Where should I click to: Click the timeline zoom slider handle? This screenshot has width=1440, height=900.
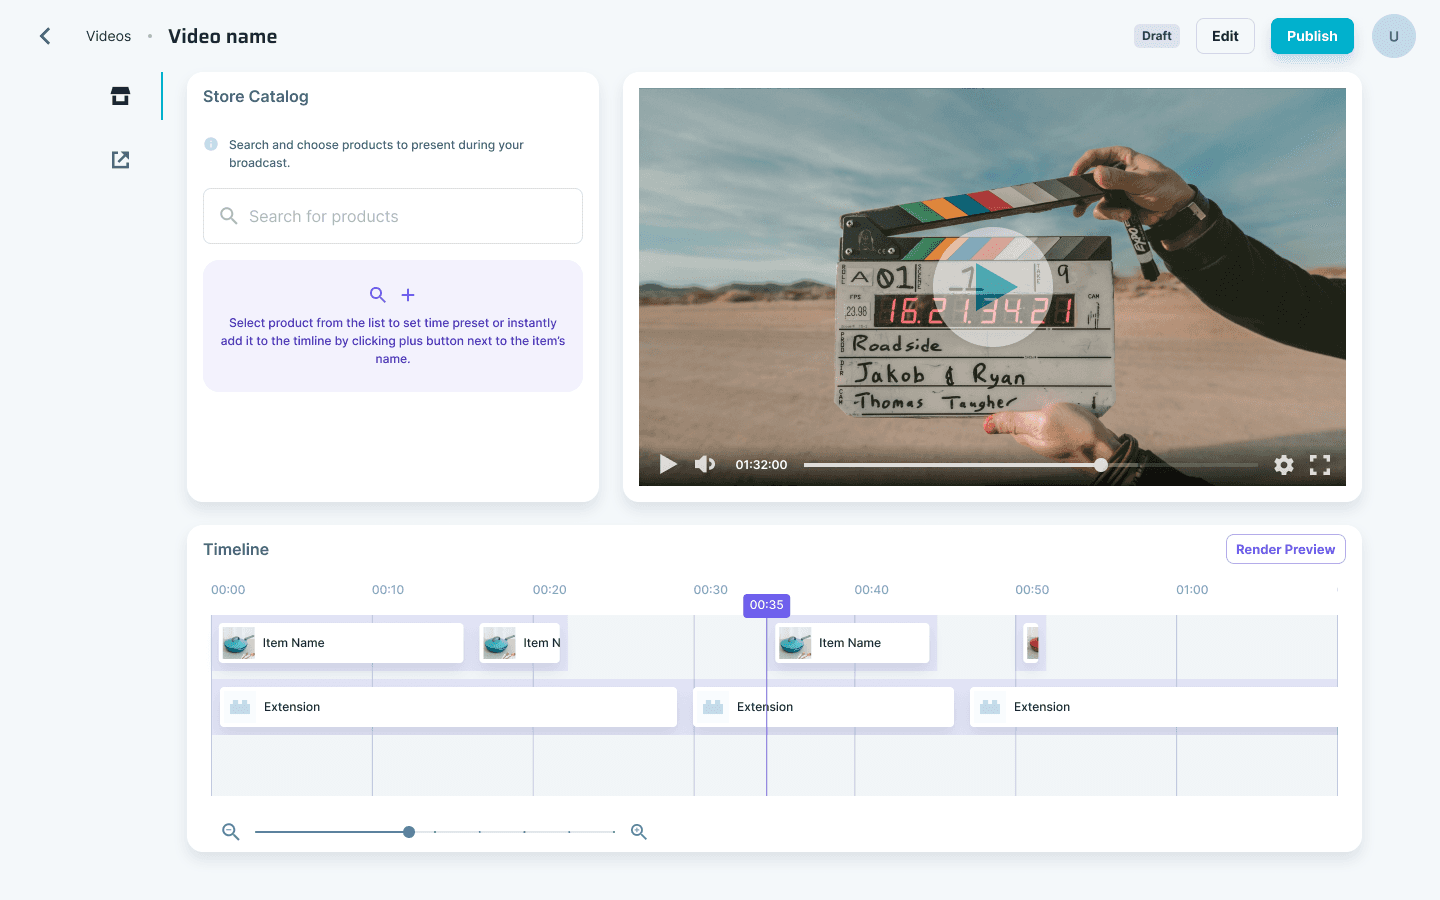[409, 832]
